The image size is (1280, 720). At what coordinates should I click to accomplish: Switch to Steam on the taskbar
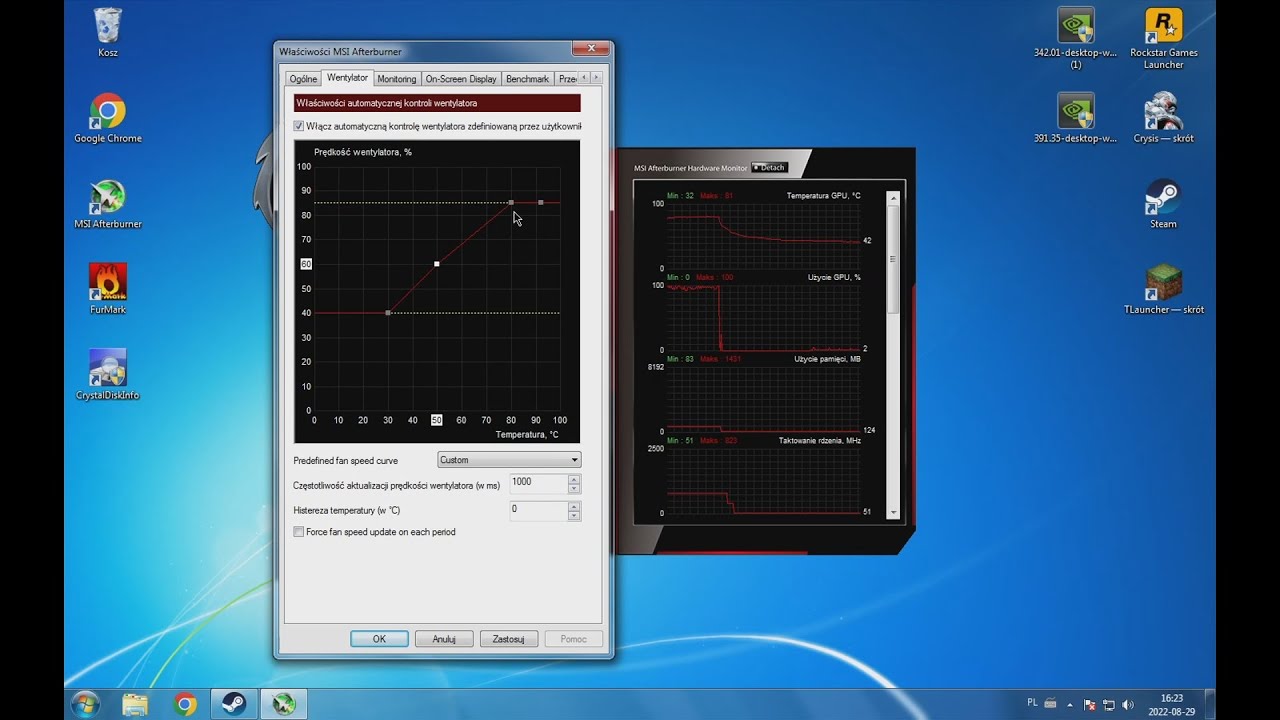234,704
